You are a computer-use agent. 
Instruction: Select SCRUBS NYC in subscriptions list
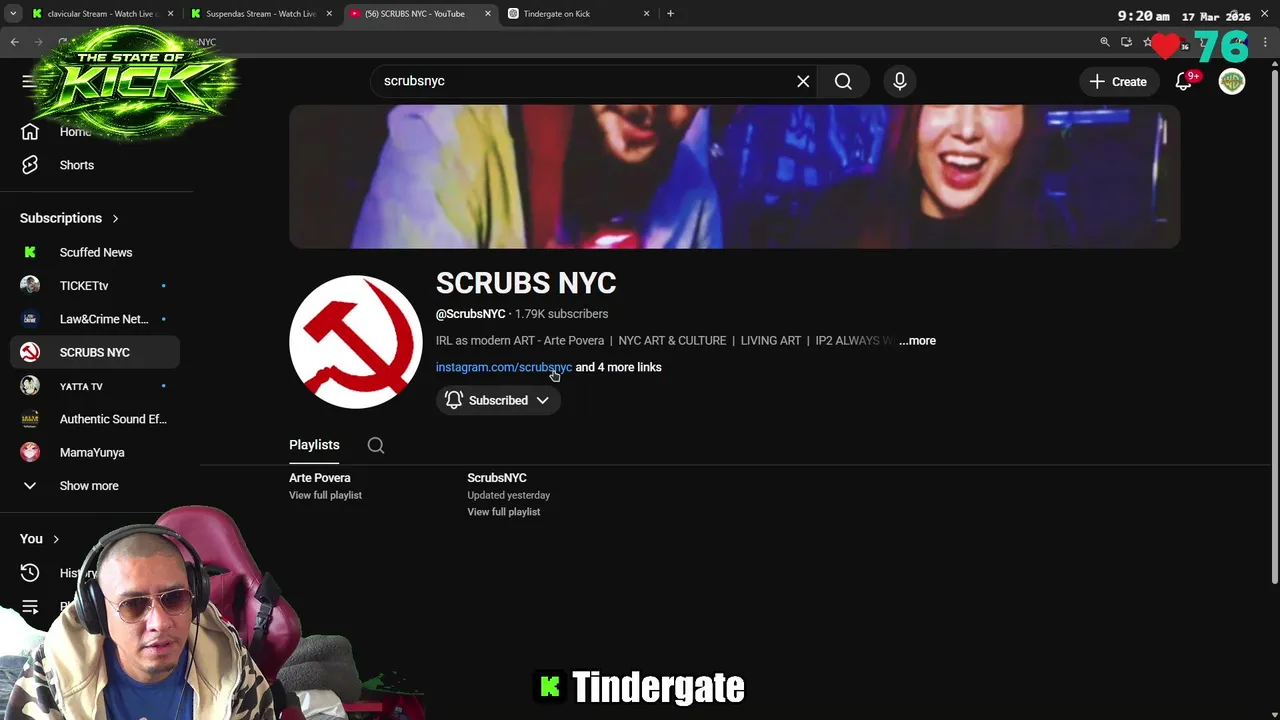[95, 352]
